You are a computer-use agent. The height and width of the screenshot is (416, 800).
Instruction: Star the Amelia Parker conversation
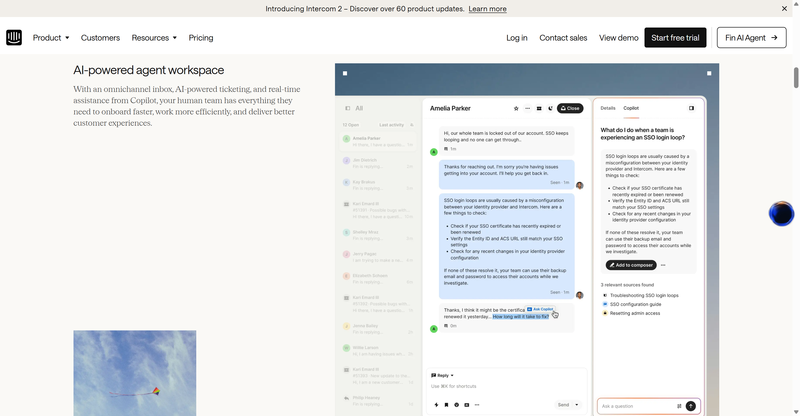[516, 108]
